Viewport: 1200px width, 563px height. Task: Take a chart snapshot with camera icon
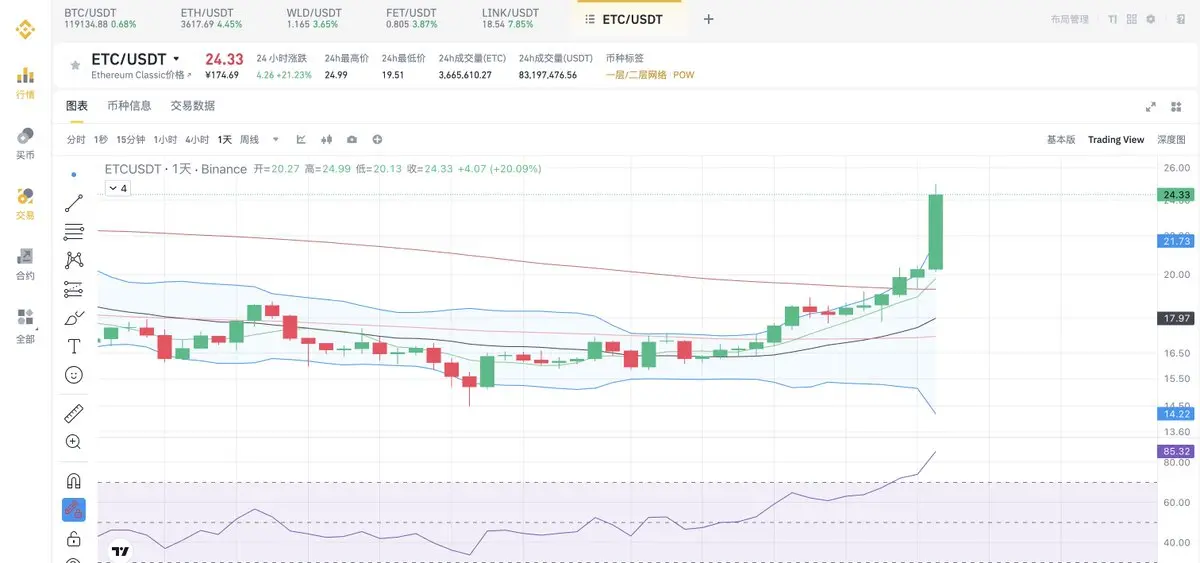click(x=352, y=139)
